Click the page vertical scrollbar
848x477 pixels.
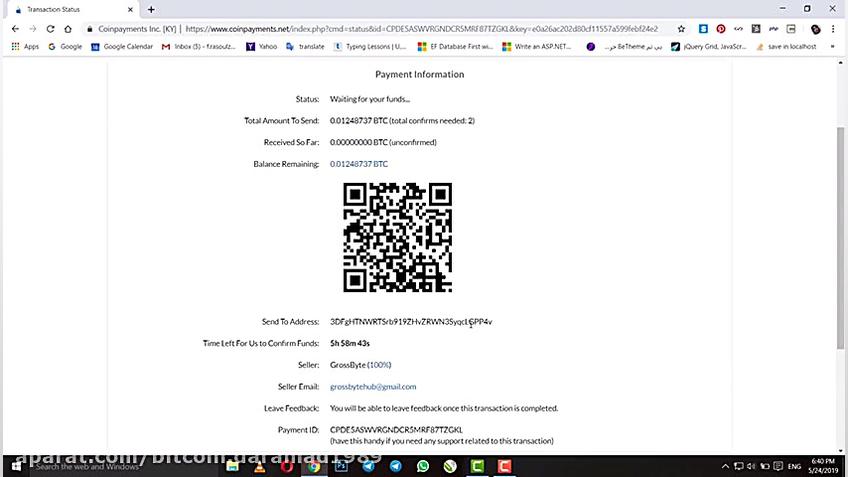(x=840, y=238)
